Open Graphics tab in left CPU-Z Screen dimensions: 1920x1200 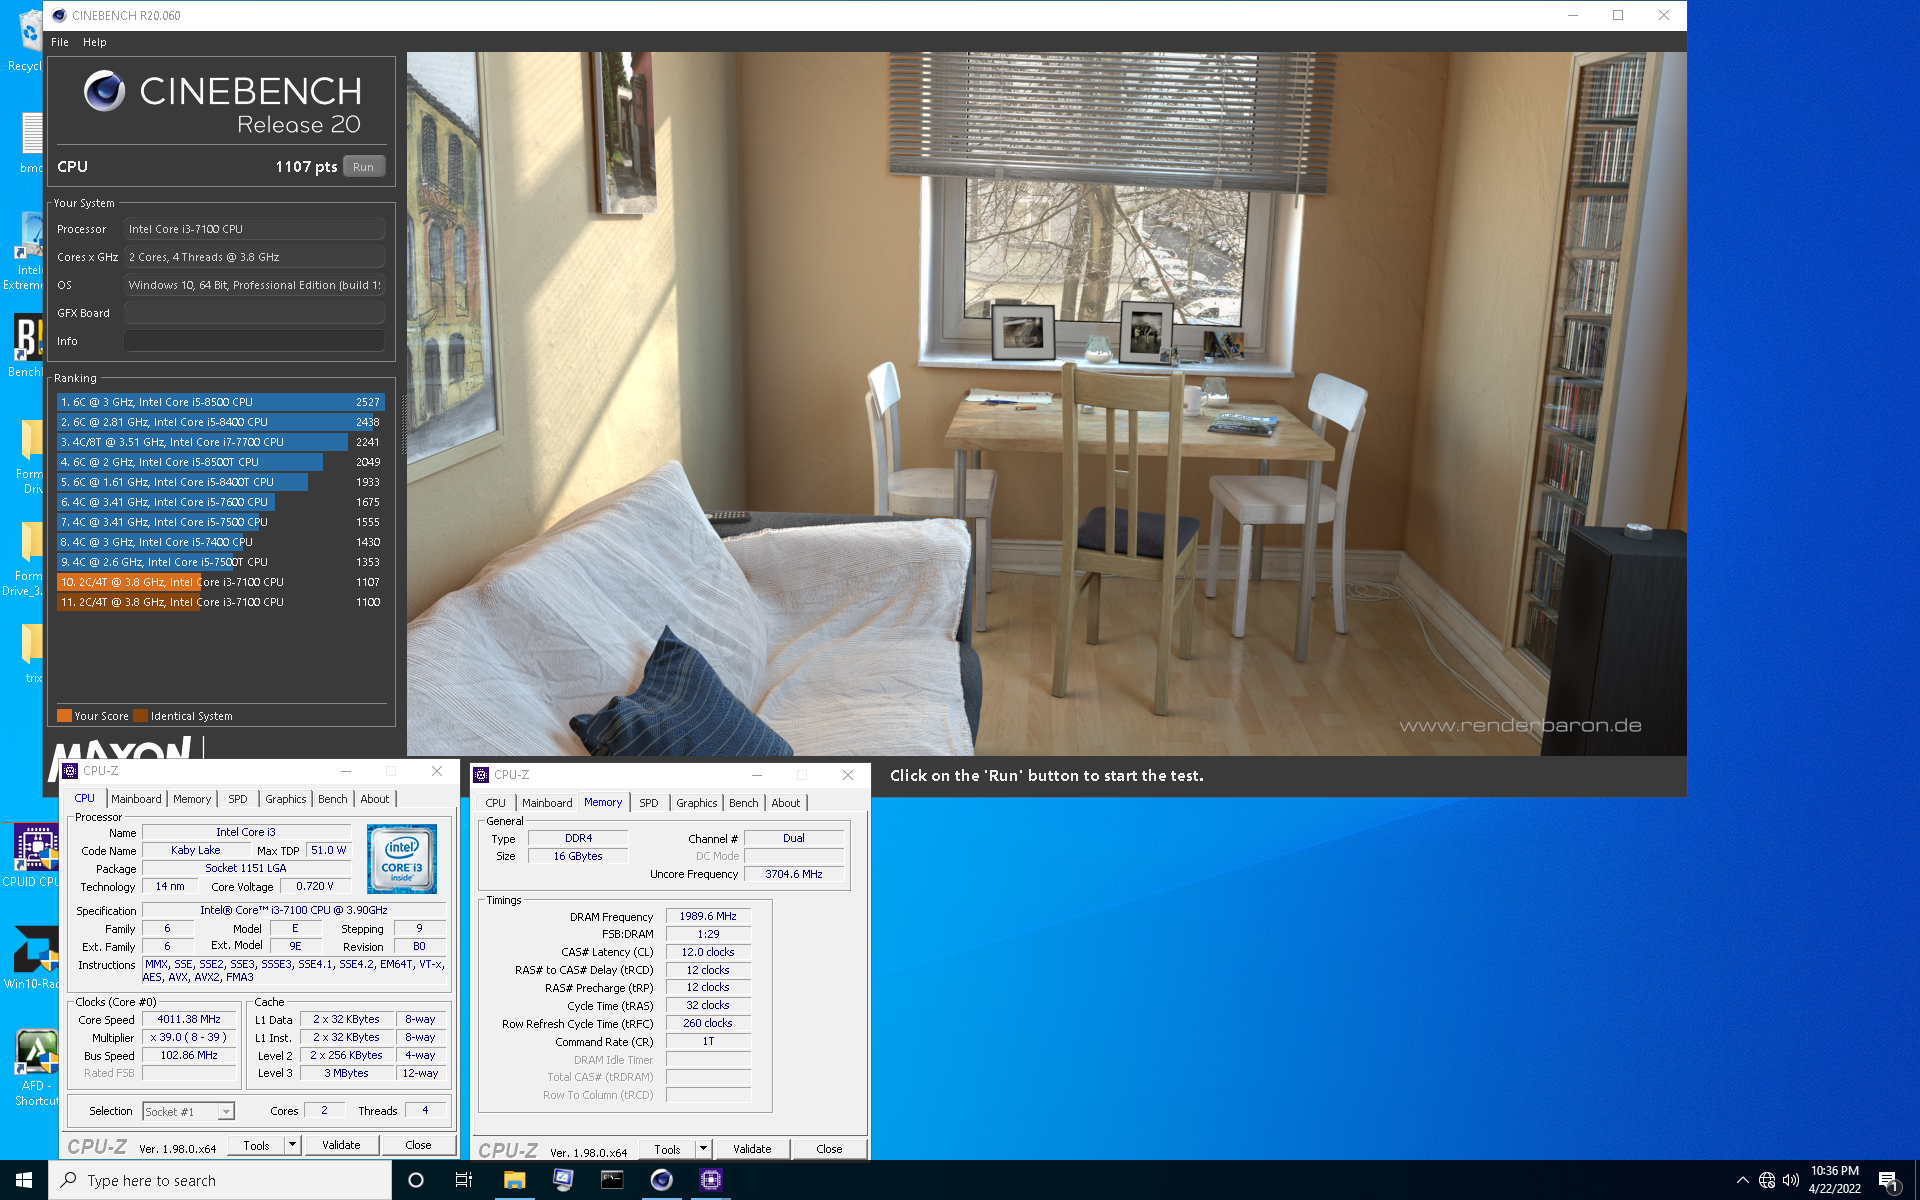tap(286, 799)
